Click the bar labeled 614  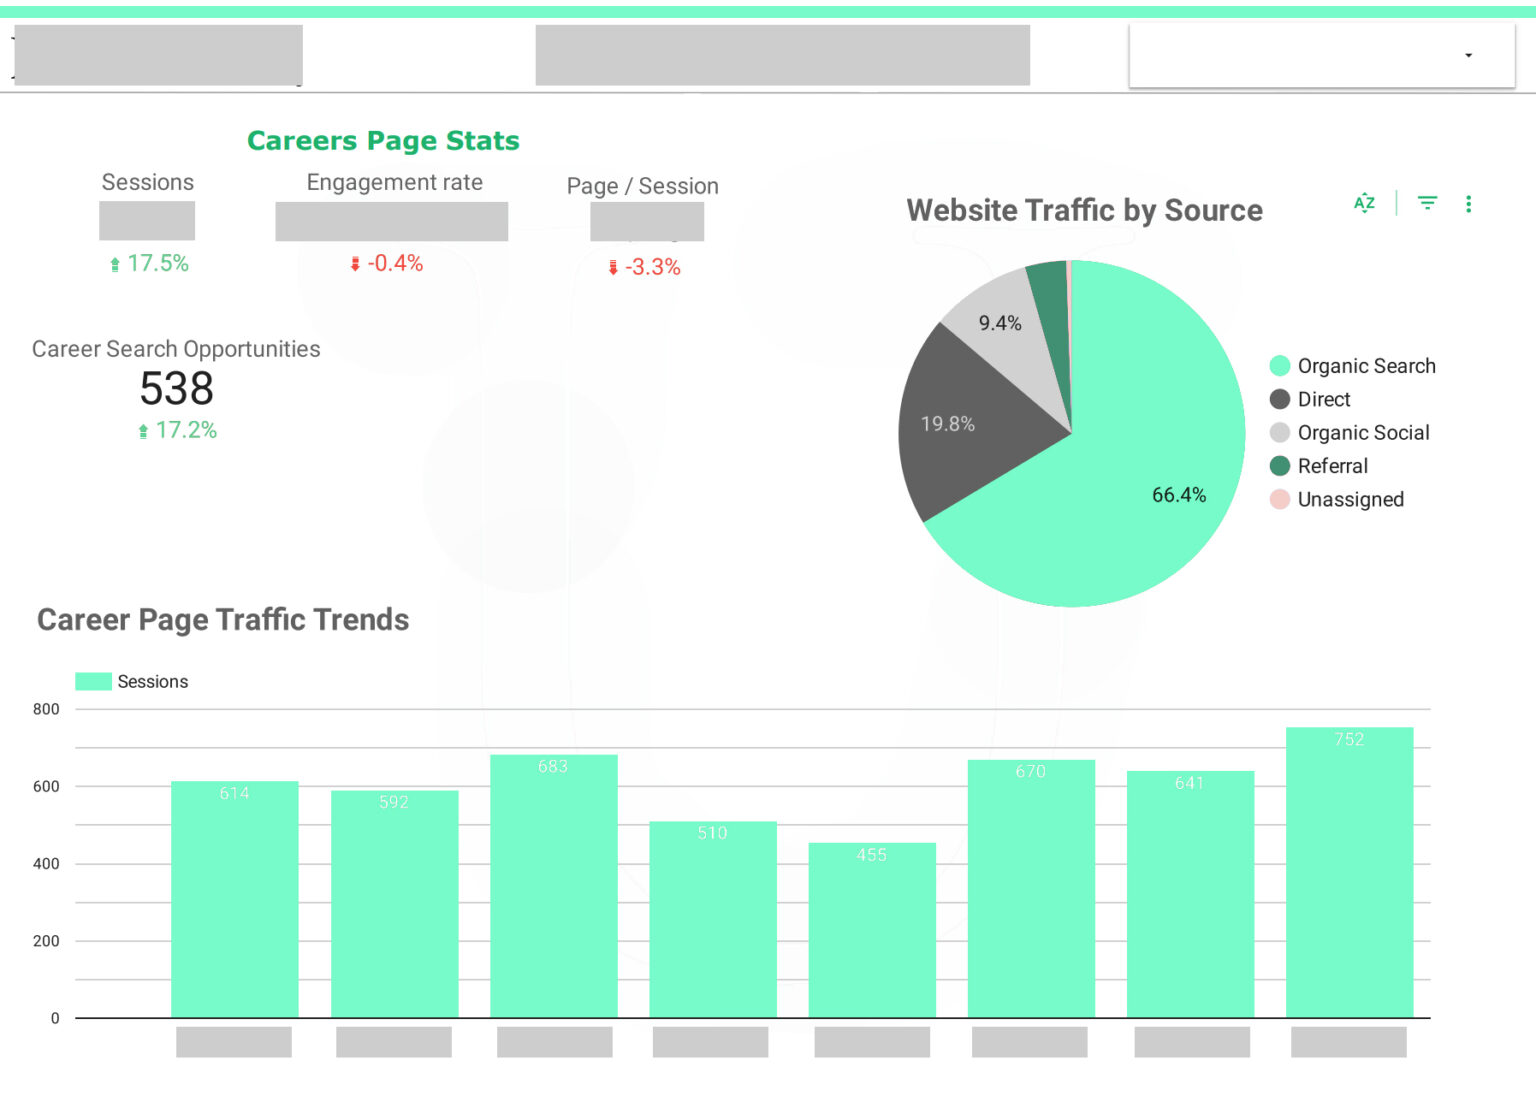click(x=235, y=900)
